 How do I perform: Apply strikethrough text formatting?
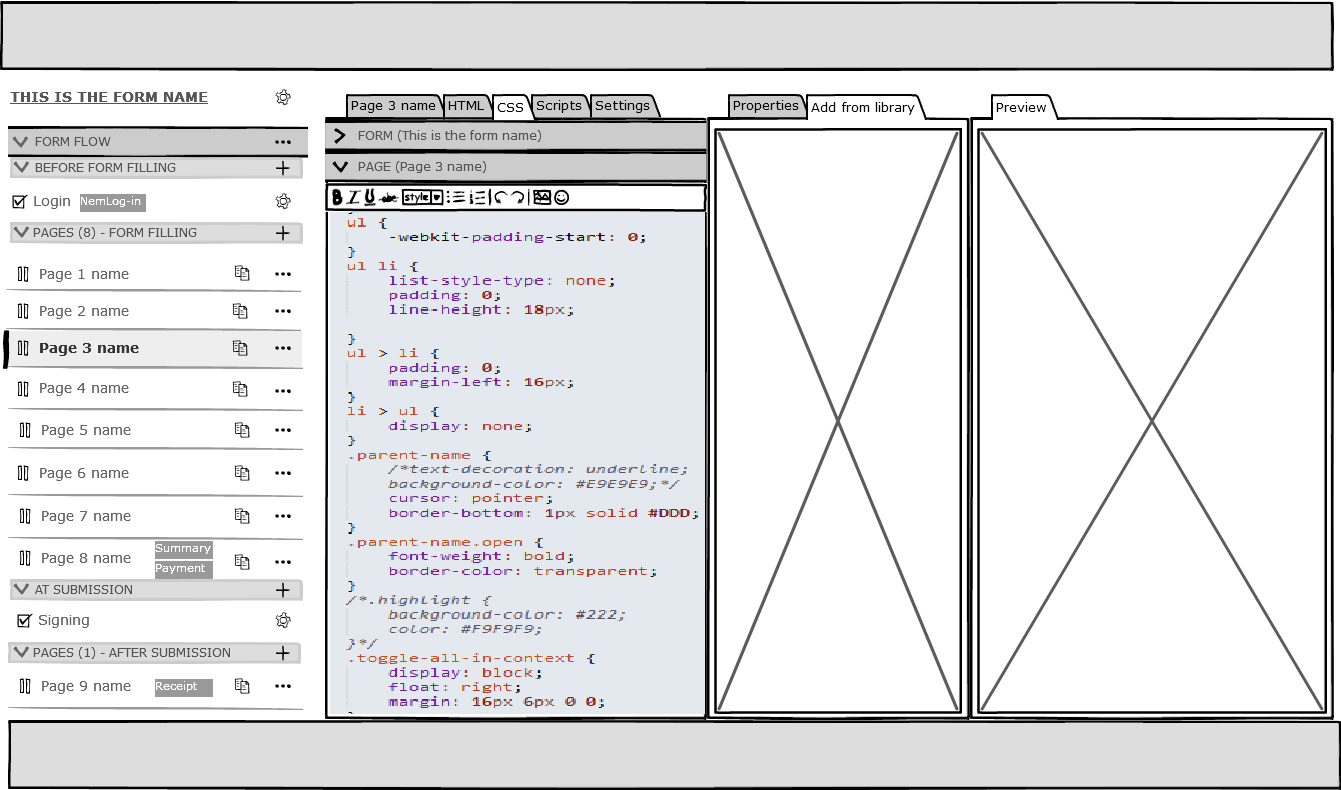[389, 198]
